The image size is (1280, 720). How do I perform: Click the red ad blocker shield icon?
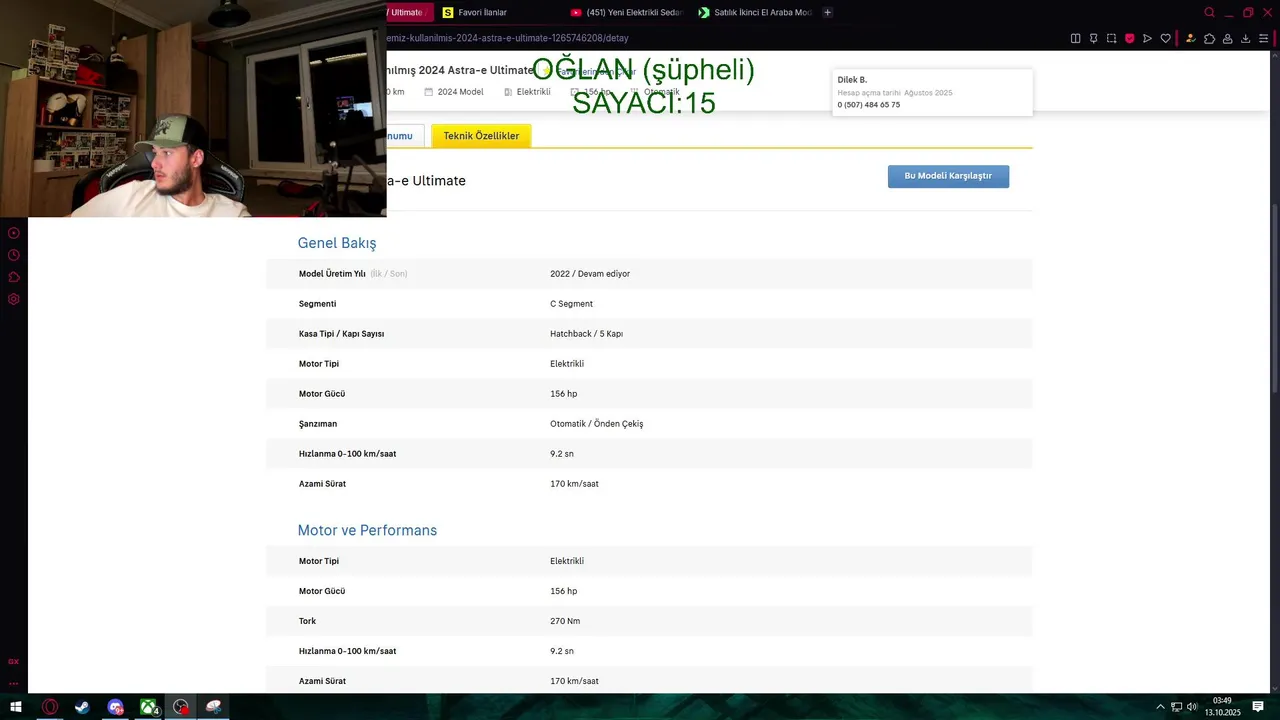1129,38
